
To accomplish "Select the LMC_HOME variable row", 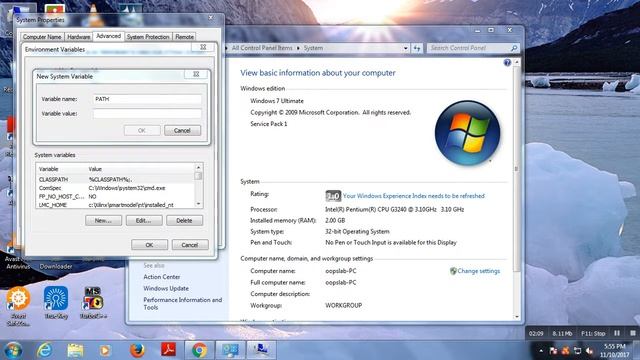I will click(x=115, y=205).
